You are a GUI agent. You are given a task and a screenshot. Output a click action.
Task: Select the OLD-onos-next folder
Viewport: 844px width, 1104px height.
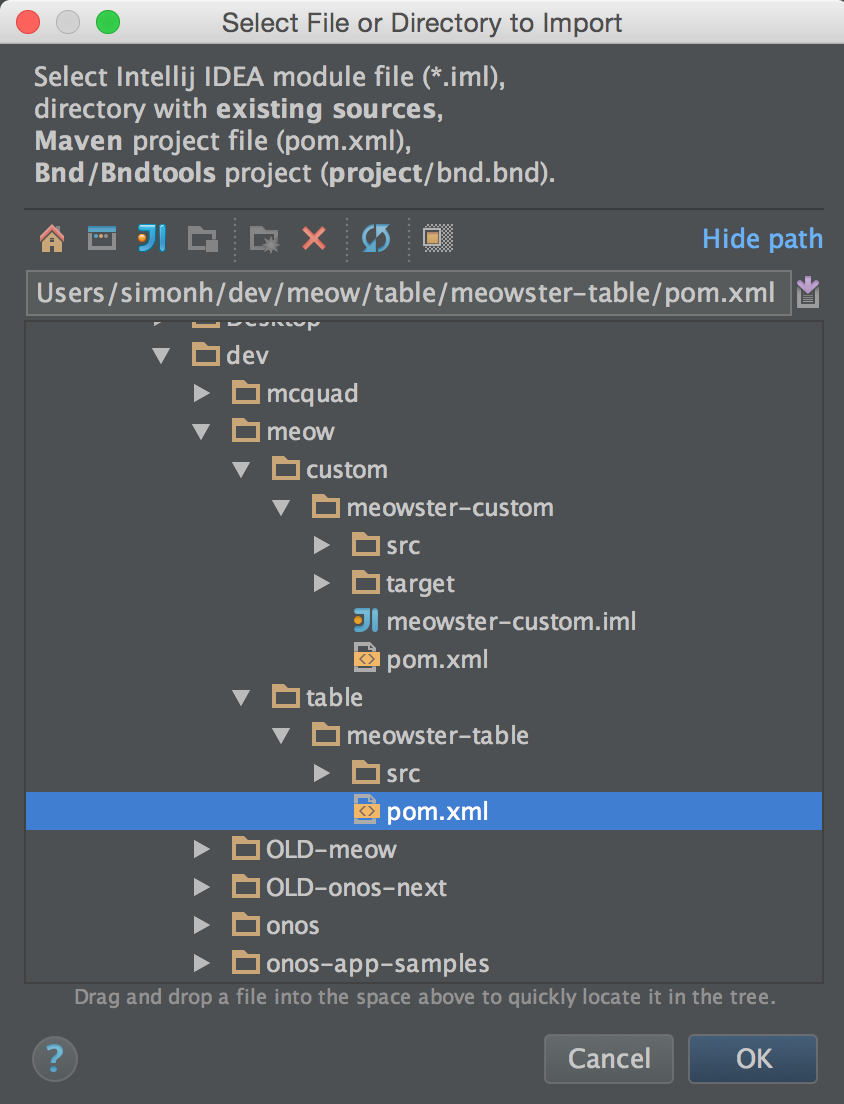coord(356,888)
